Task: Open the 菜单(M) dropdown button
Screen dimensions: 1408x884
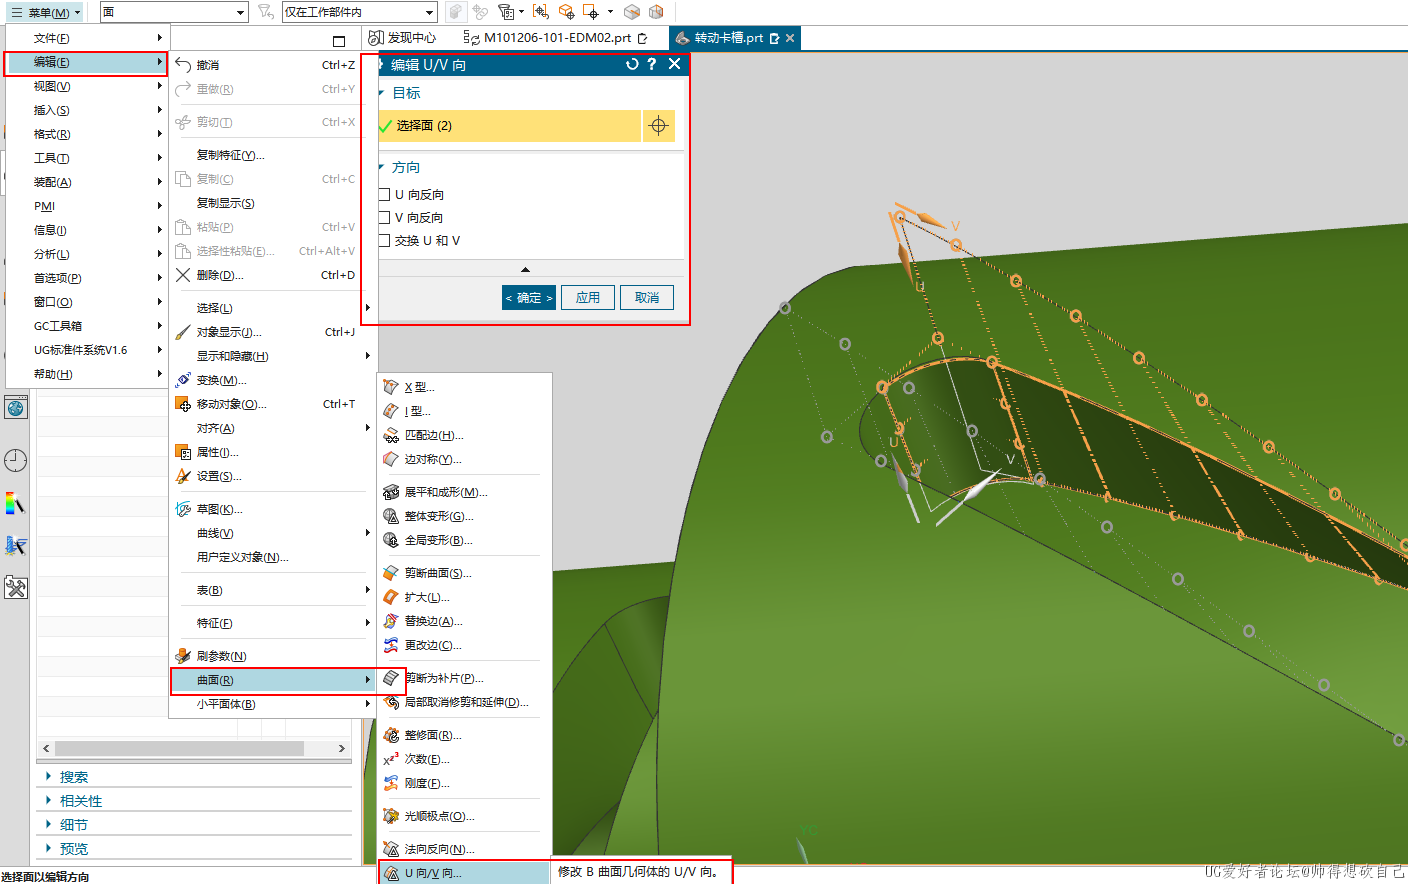Action: pyautogui.click(x=45, y=12)
